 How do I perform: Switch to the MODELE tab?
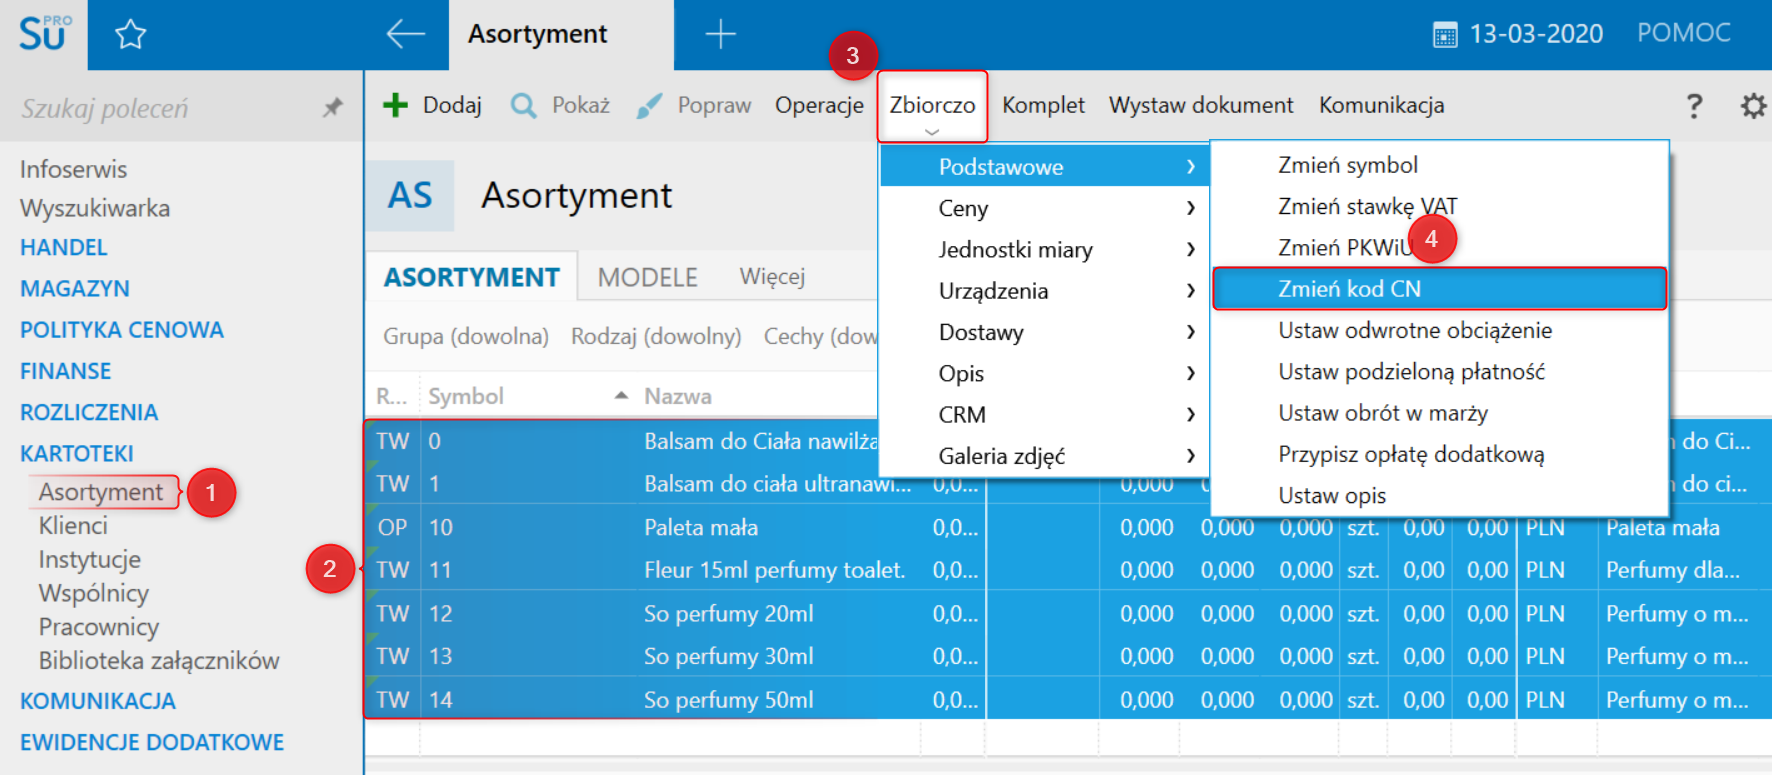click(x=648, y=277)
